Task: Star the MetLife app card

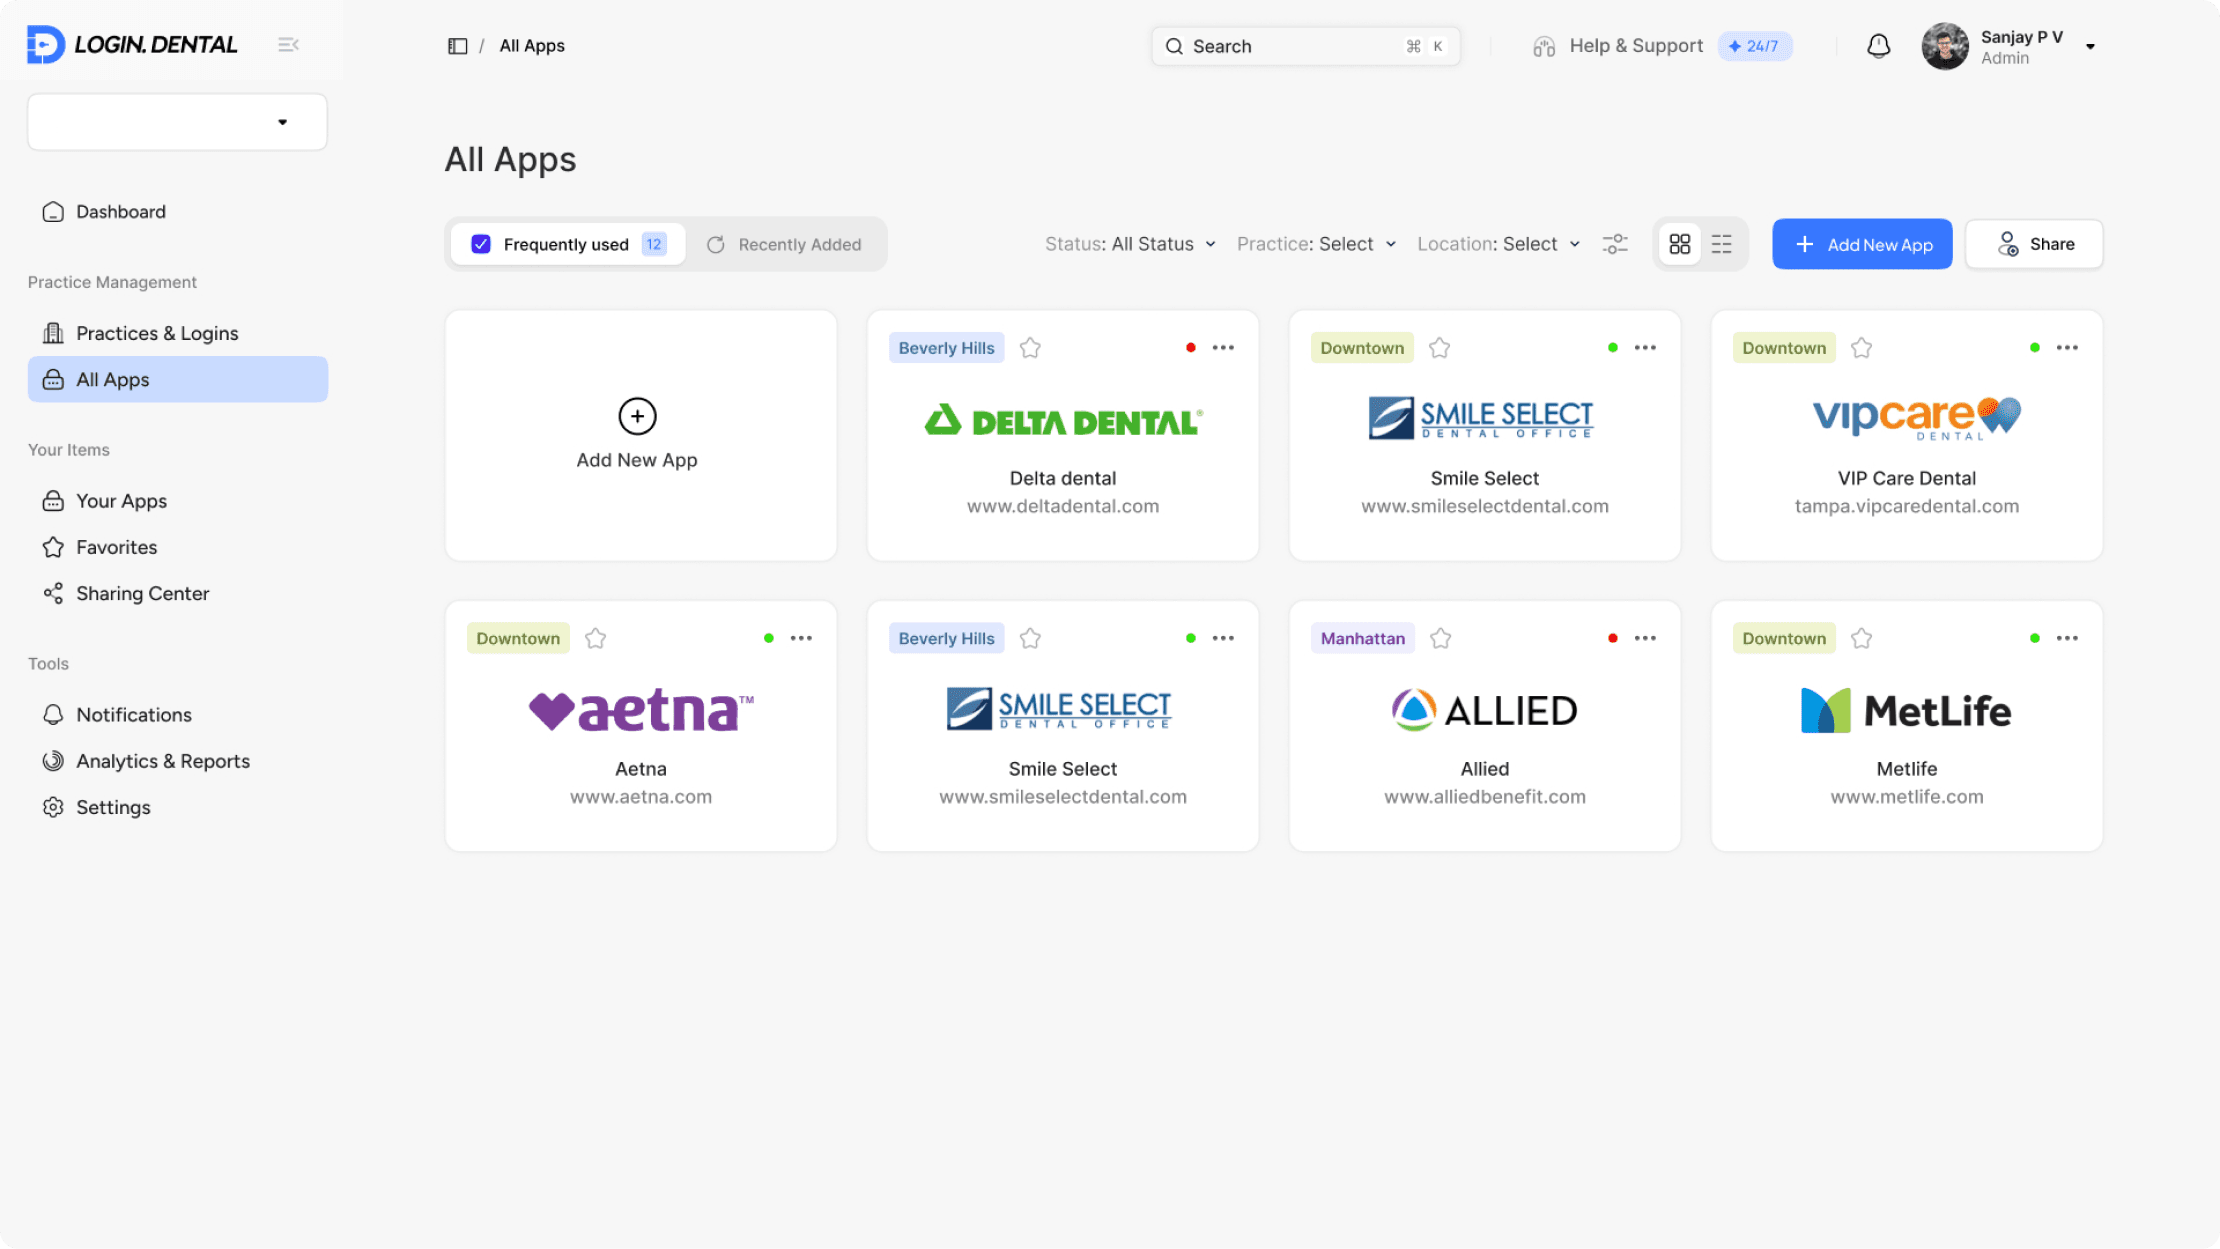Action: tap(1862, 637)
